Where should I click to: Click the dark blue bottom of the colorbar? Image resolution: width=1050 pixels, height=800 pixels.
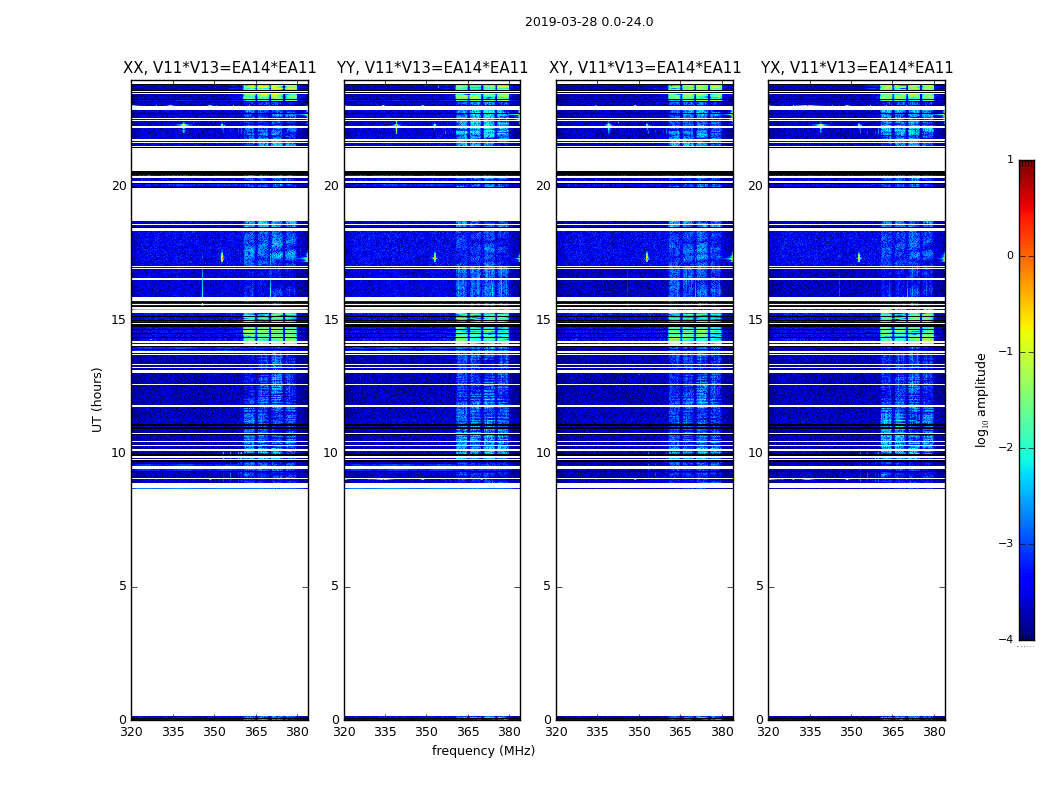1027,623
